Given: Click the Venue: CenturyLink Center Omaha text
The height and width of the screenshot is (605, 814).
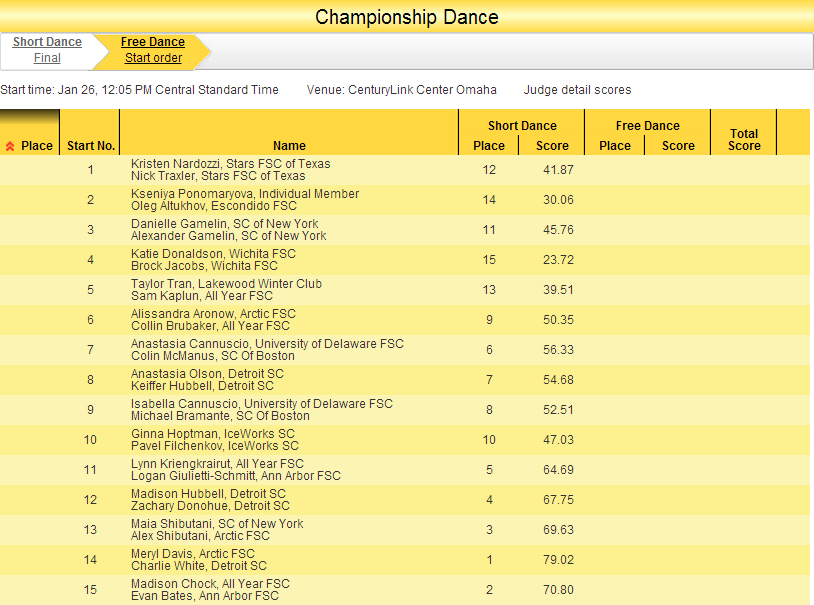Looking at the screenshot, I should (401, 90).
